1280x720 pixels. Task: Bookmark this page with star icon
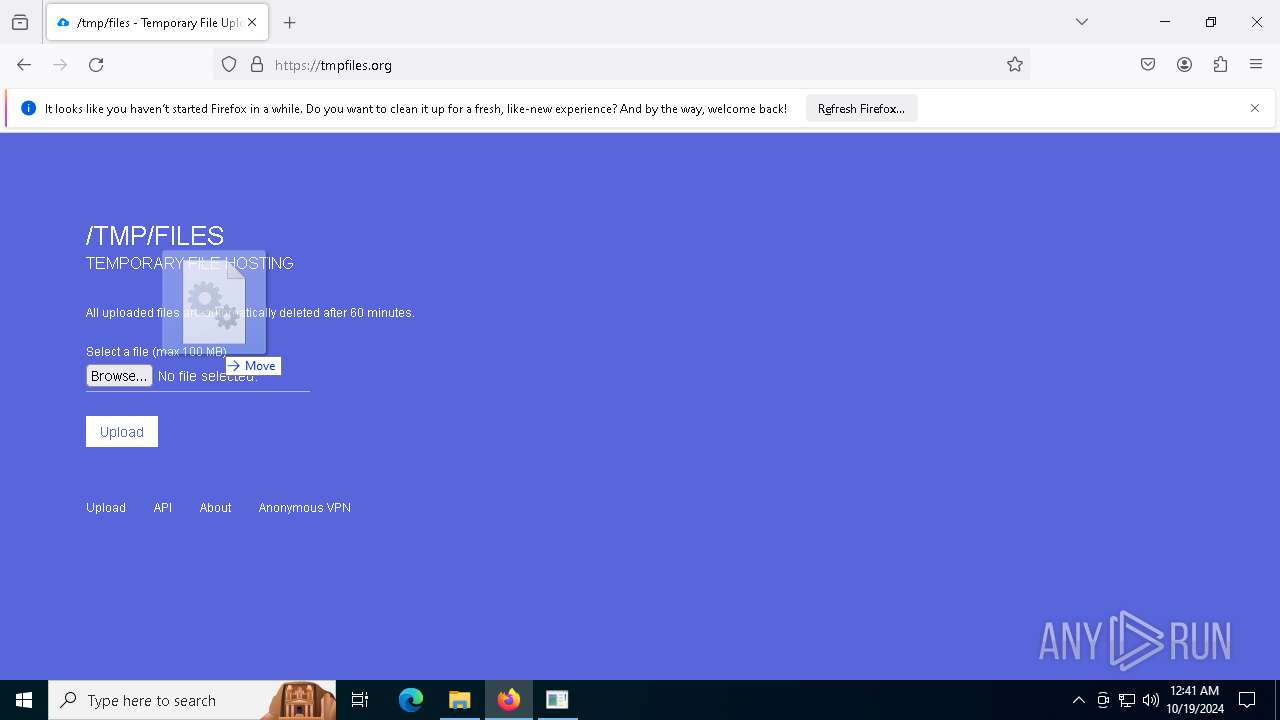1015,65
